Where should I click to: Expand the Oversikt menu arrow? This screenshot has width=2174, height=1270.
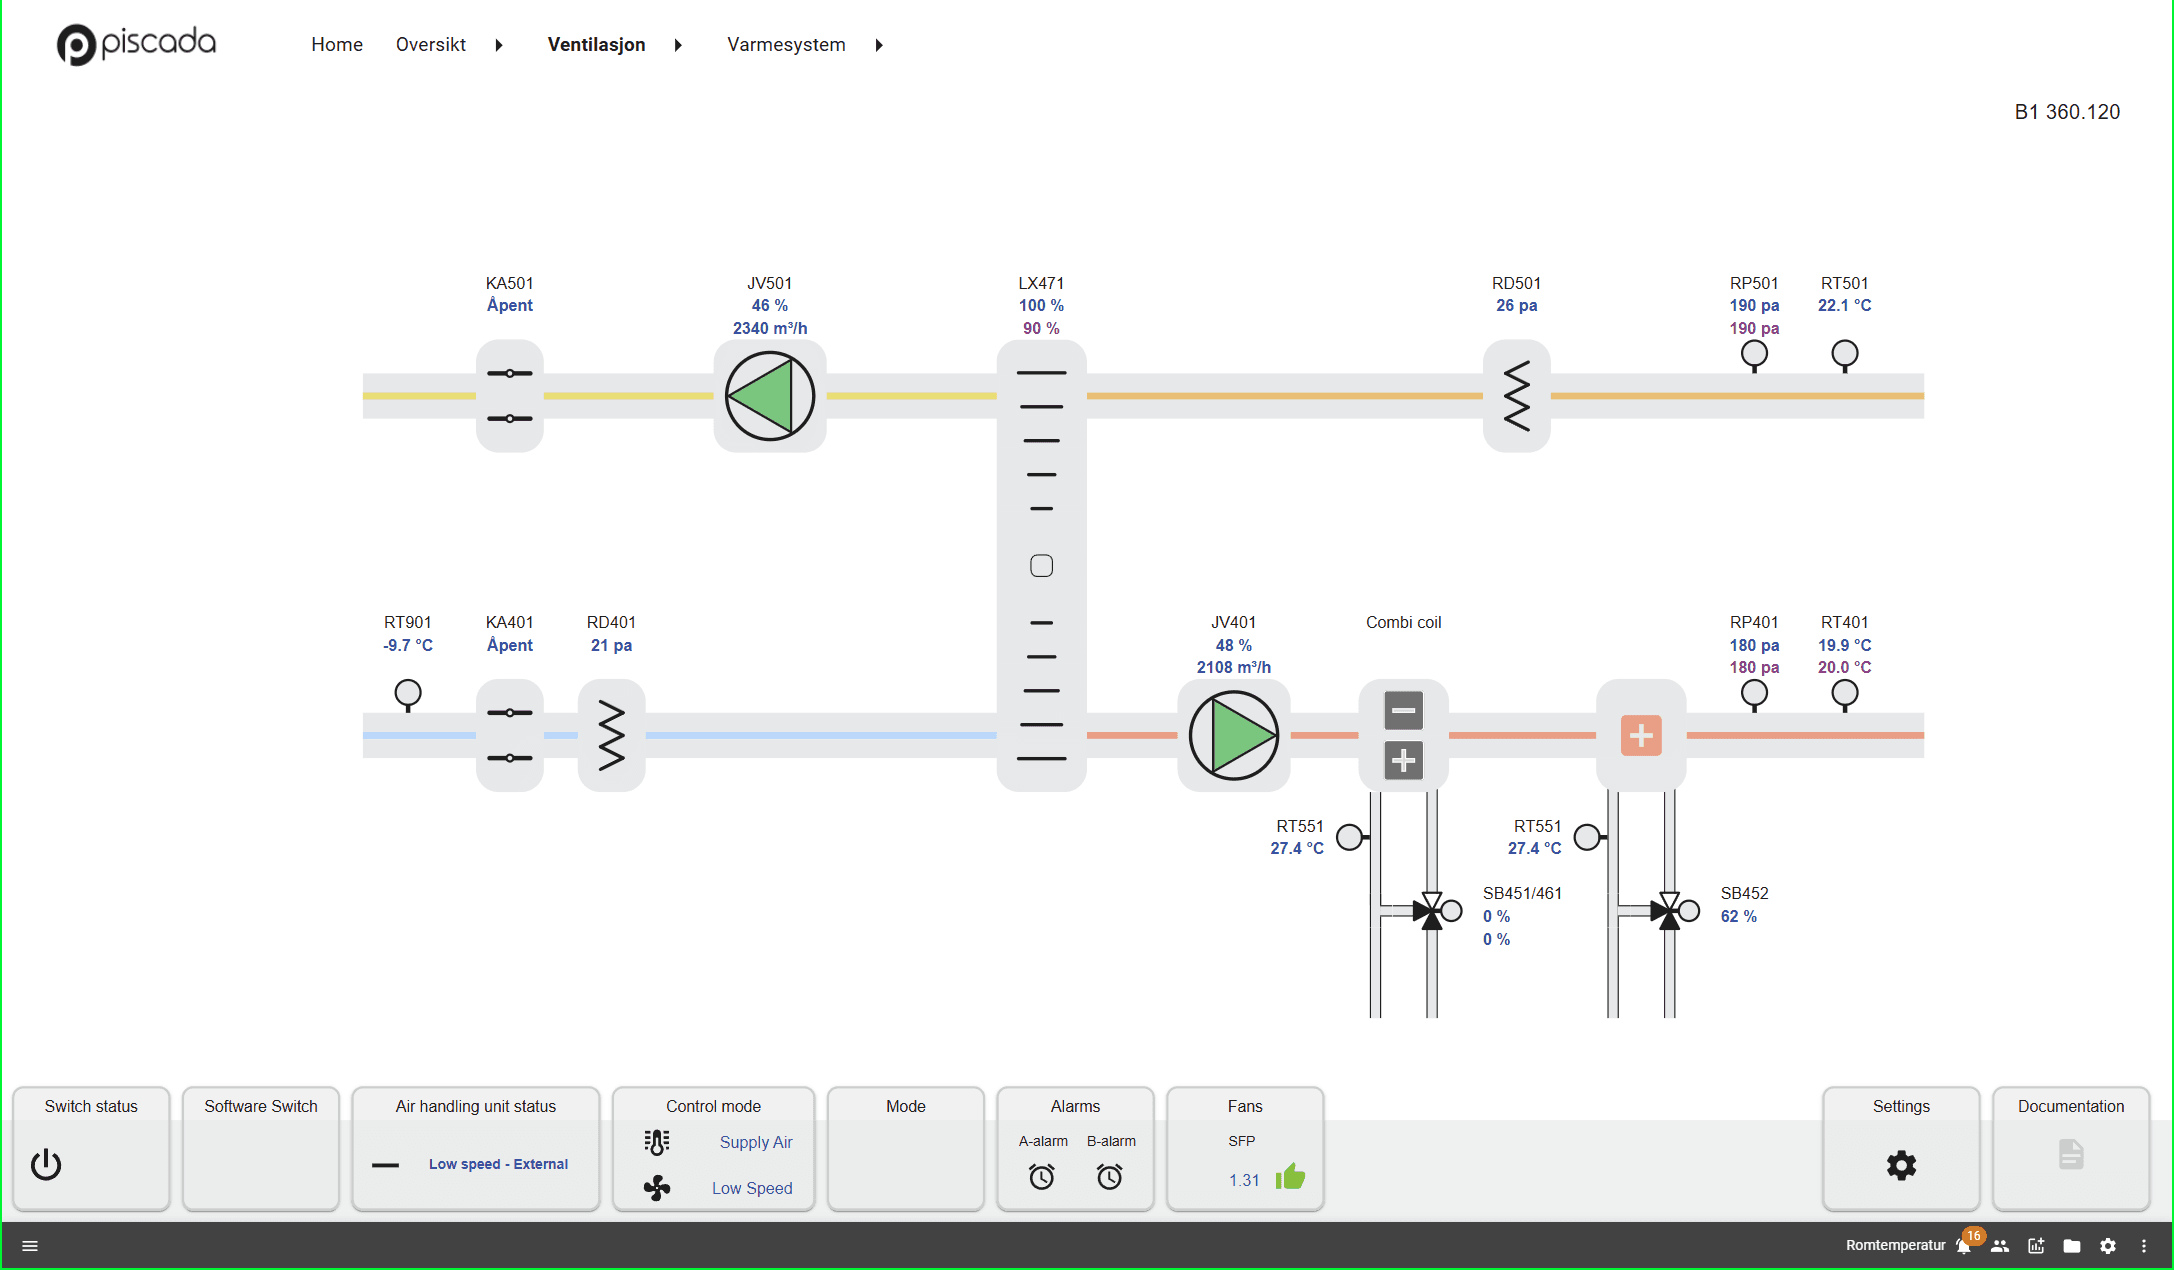pyautogui.click(x=498, y=45)
